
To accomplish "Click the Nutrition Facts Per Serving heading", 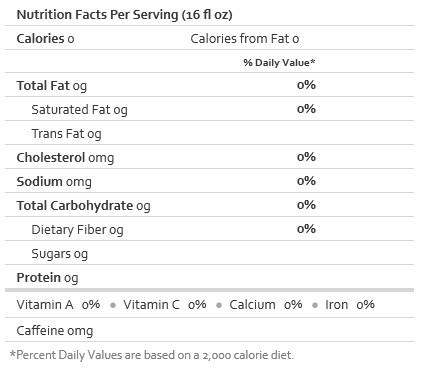I will (124, 15).
